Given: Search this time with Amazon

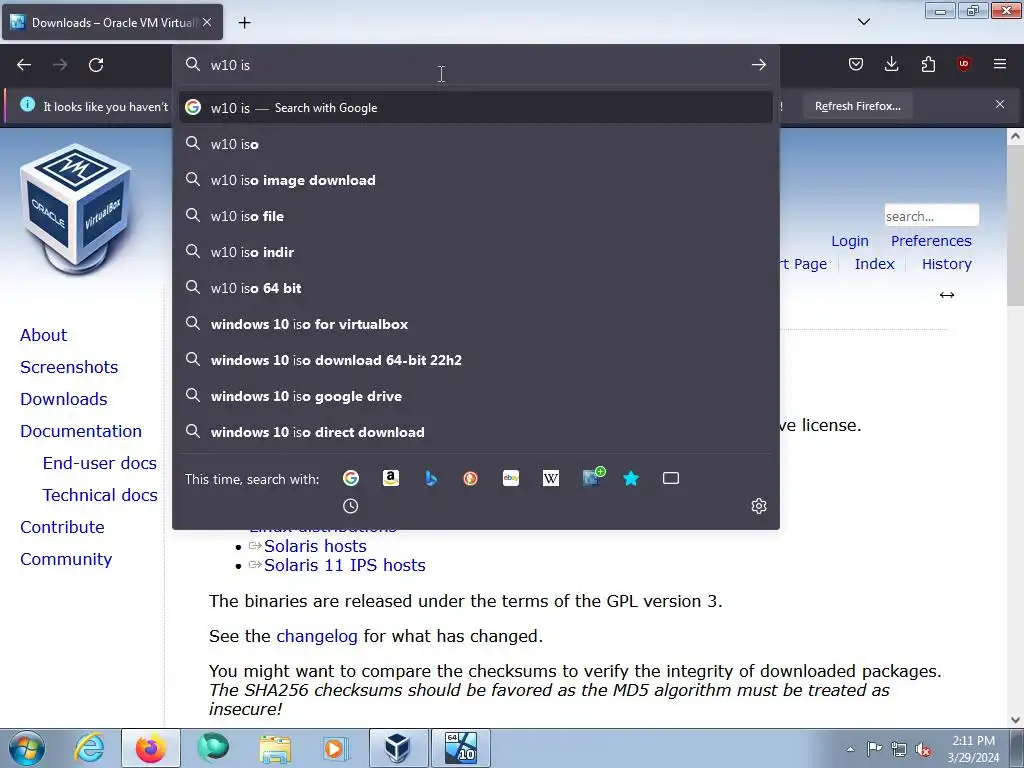Looking at the screenshot, I should pyautogui.click(x=391, y=479).
